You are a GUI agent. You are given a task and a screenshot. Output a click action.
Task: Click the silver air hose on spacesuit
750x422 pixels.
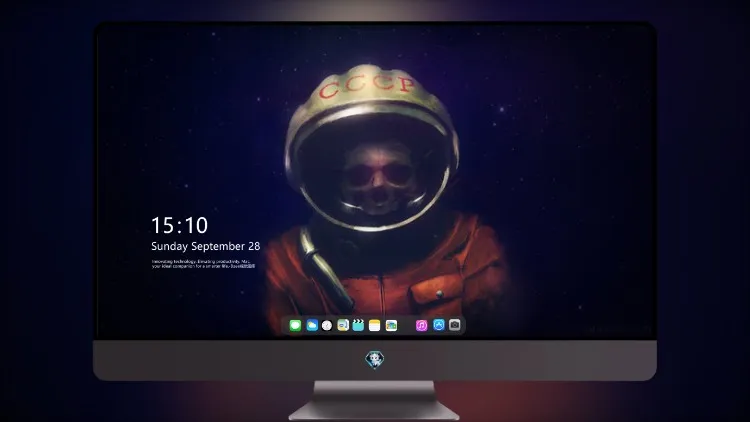323,266
